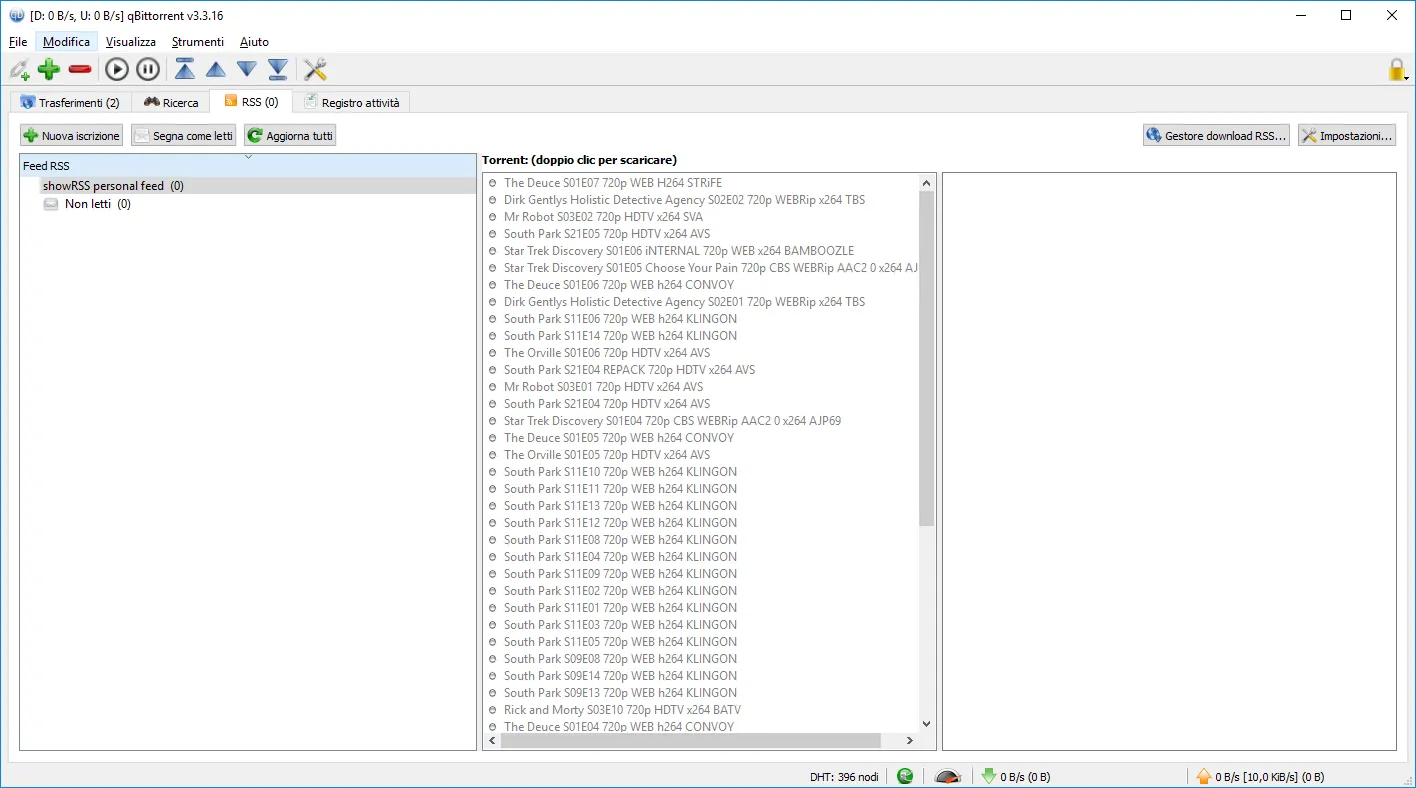This screenshot has width=1416, height=788.
Task: Click the increase priority up arrow icon
Action: click(x=216, y=69)
